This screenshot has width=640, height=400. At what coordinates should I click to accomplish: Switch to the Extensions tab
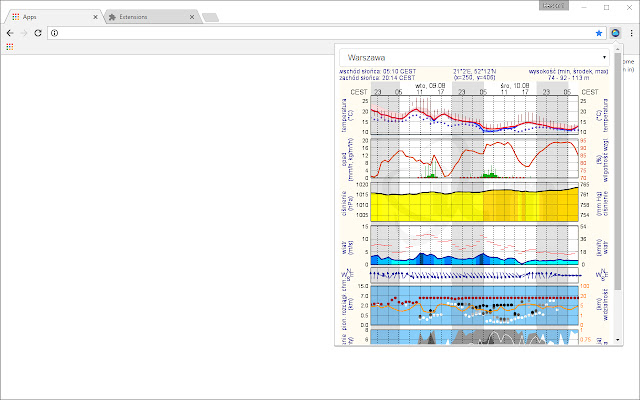tap(152, 17)
